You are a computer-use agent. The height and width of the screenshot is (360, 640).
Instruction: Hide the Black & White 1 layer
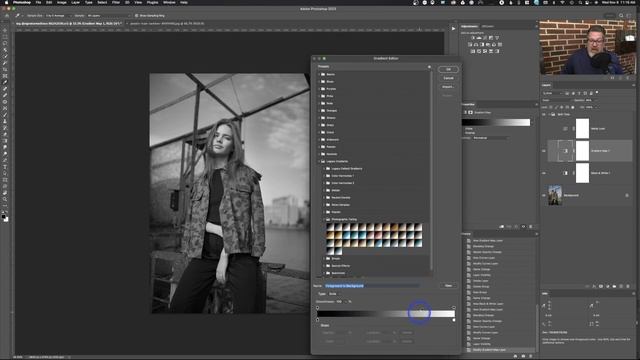544,173
